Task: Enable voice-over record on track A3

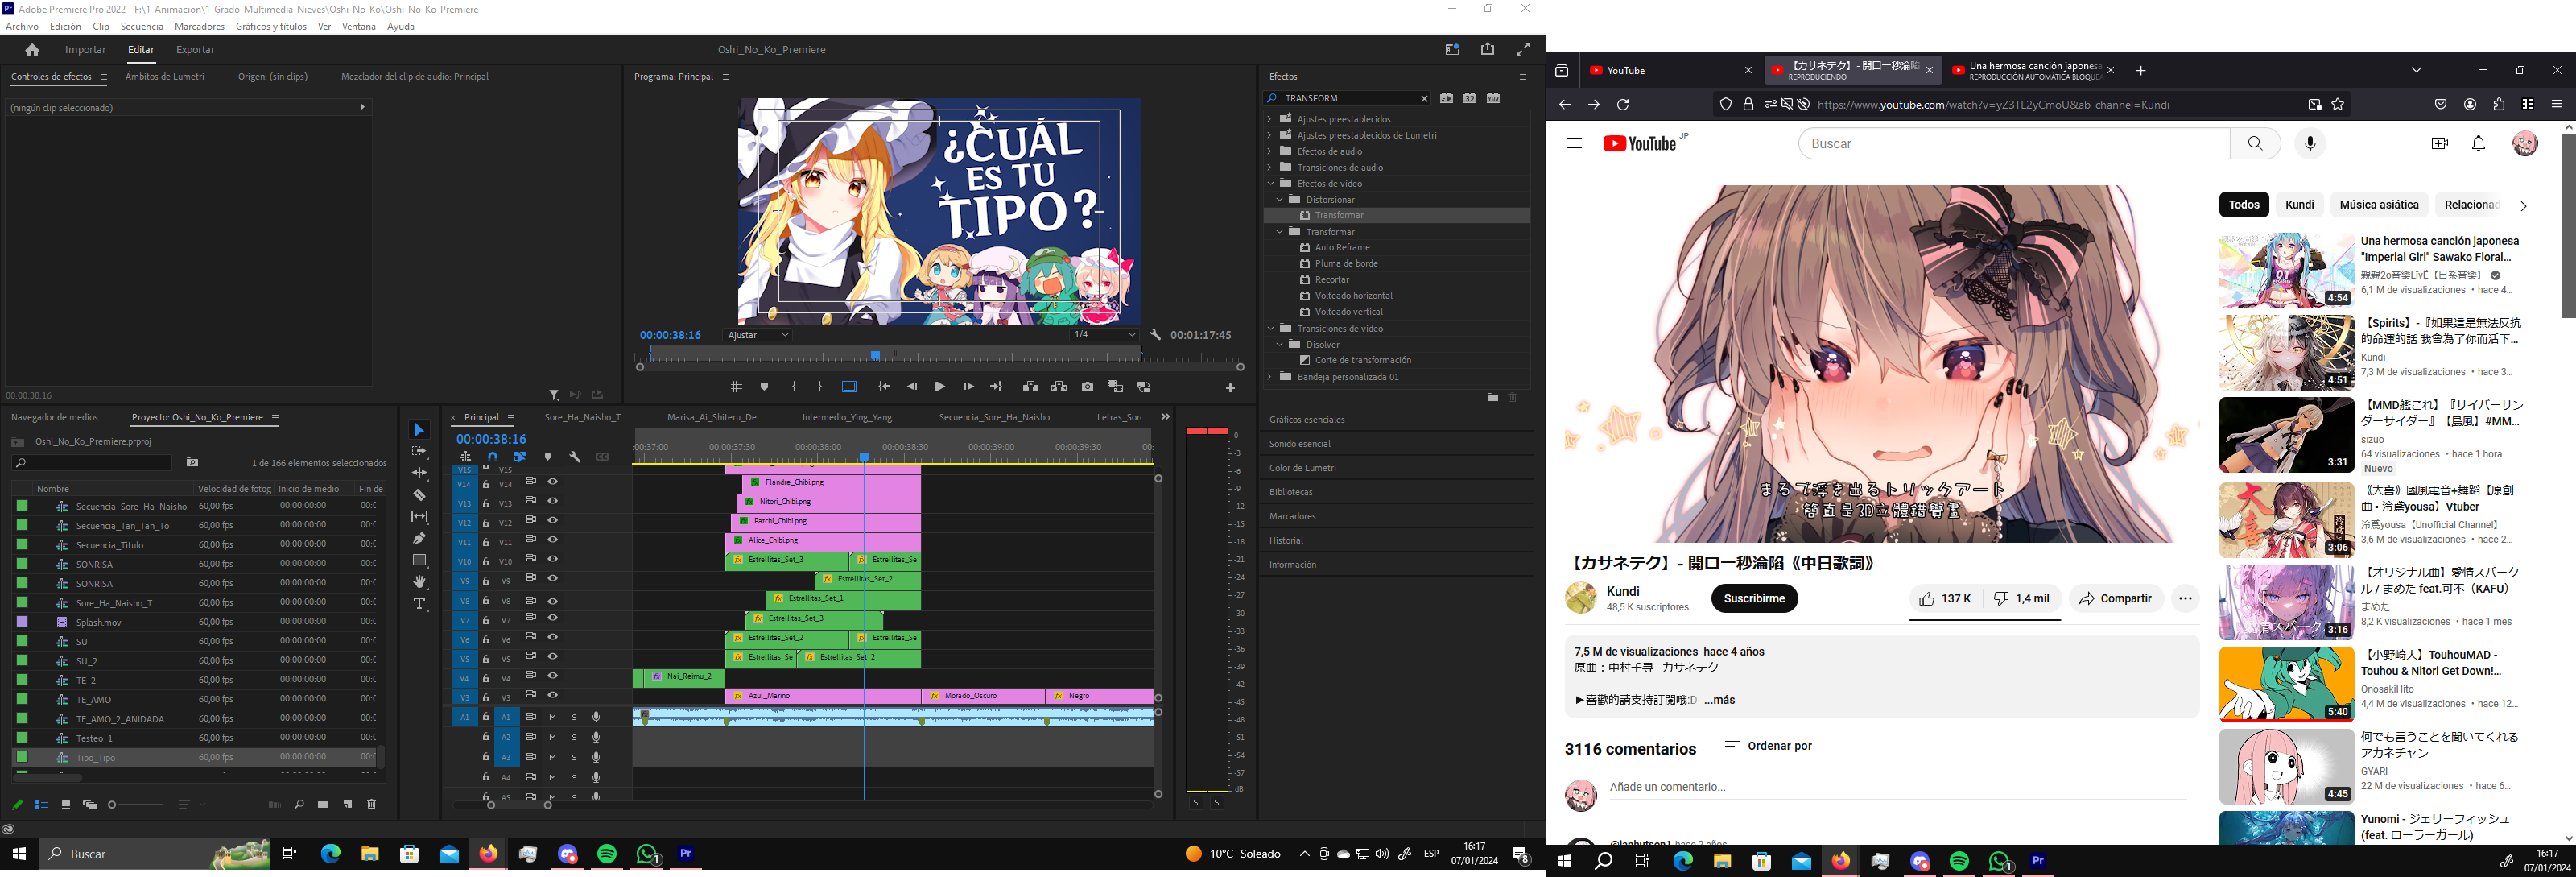Action: (596, 757)
